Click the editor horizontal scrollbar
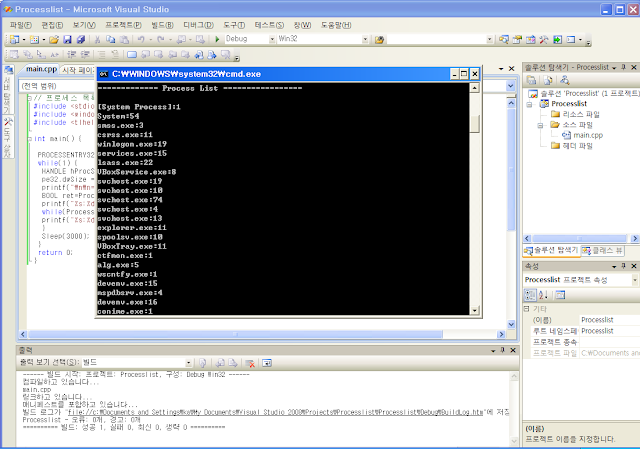Image resolution: width=640 pixels, height=449 pixels. tap(236, 334)
